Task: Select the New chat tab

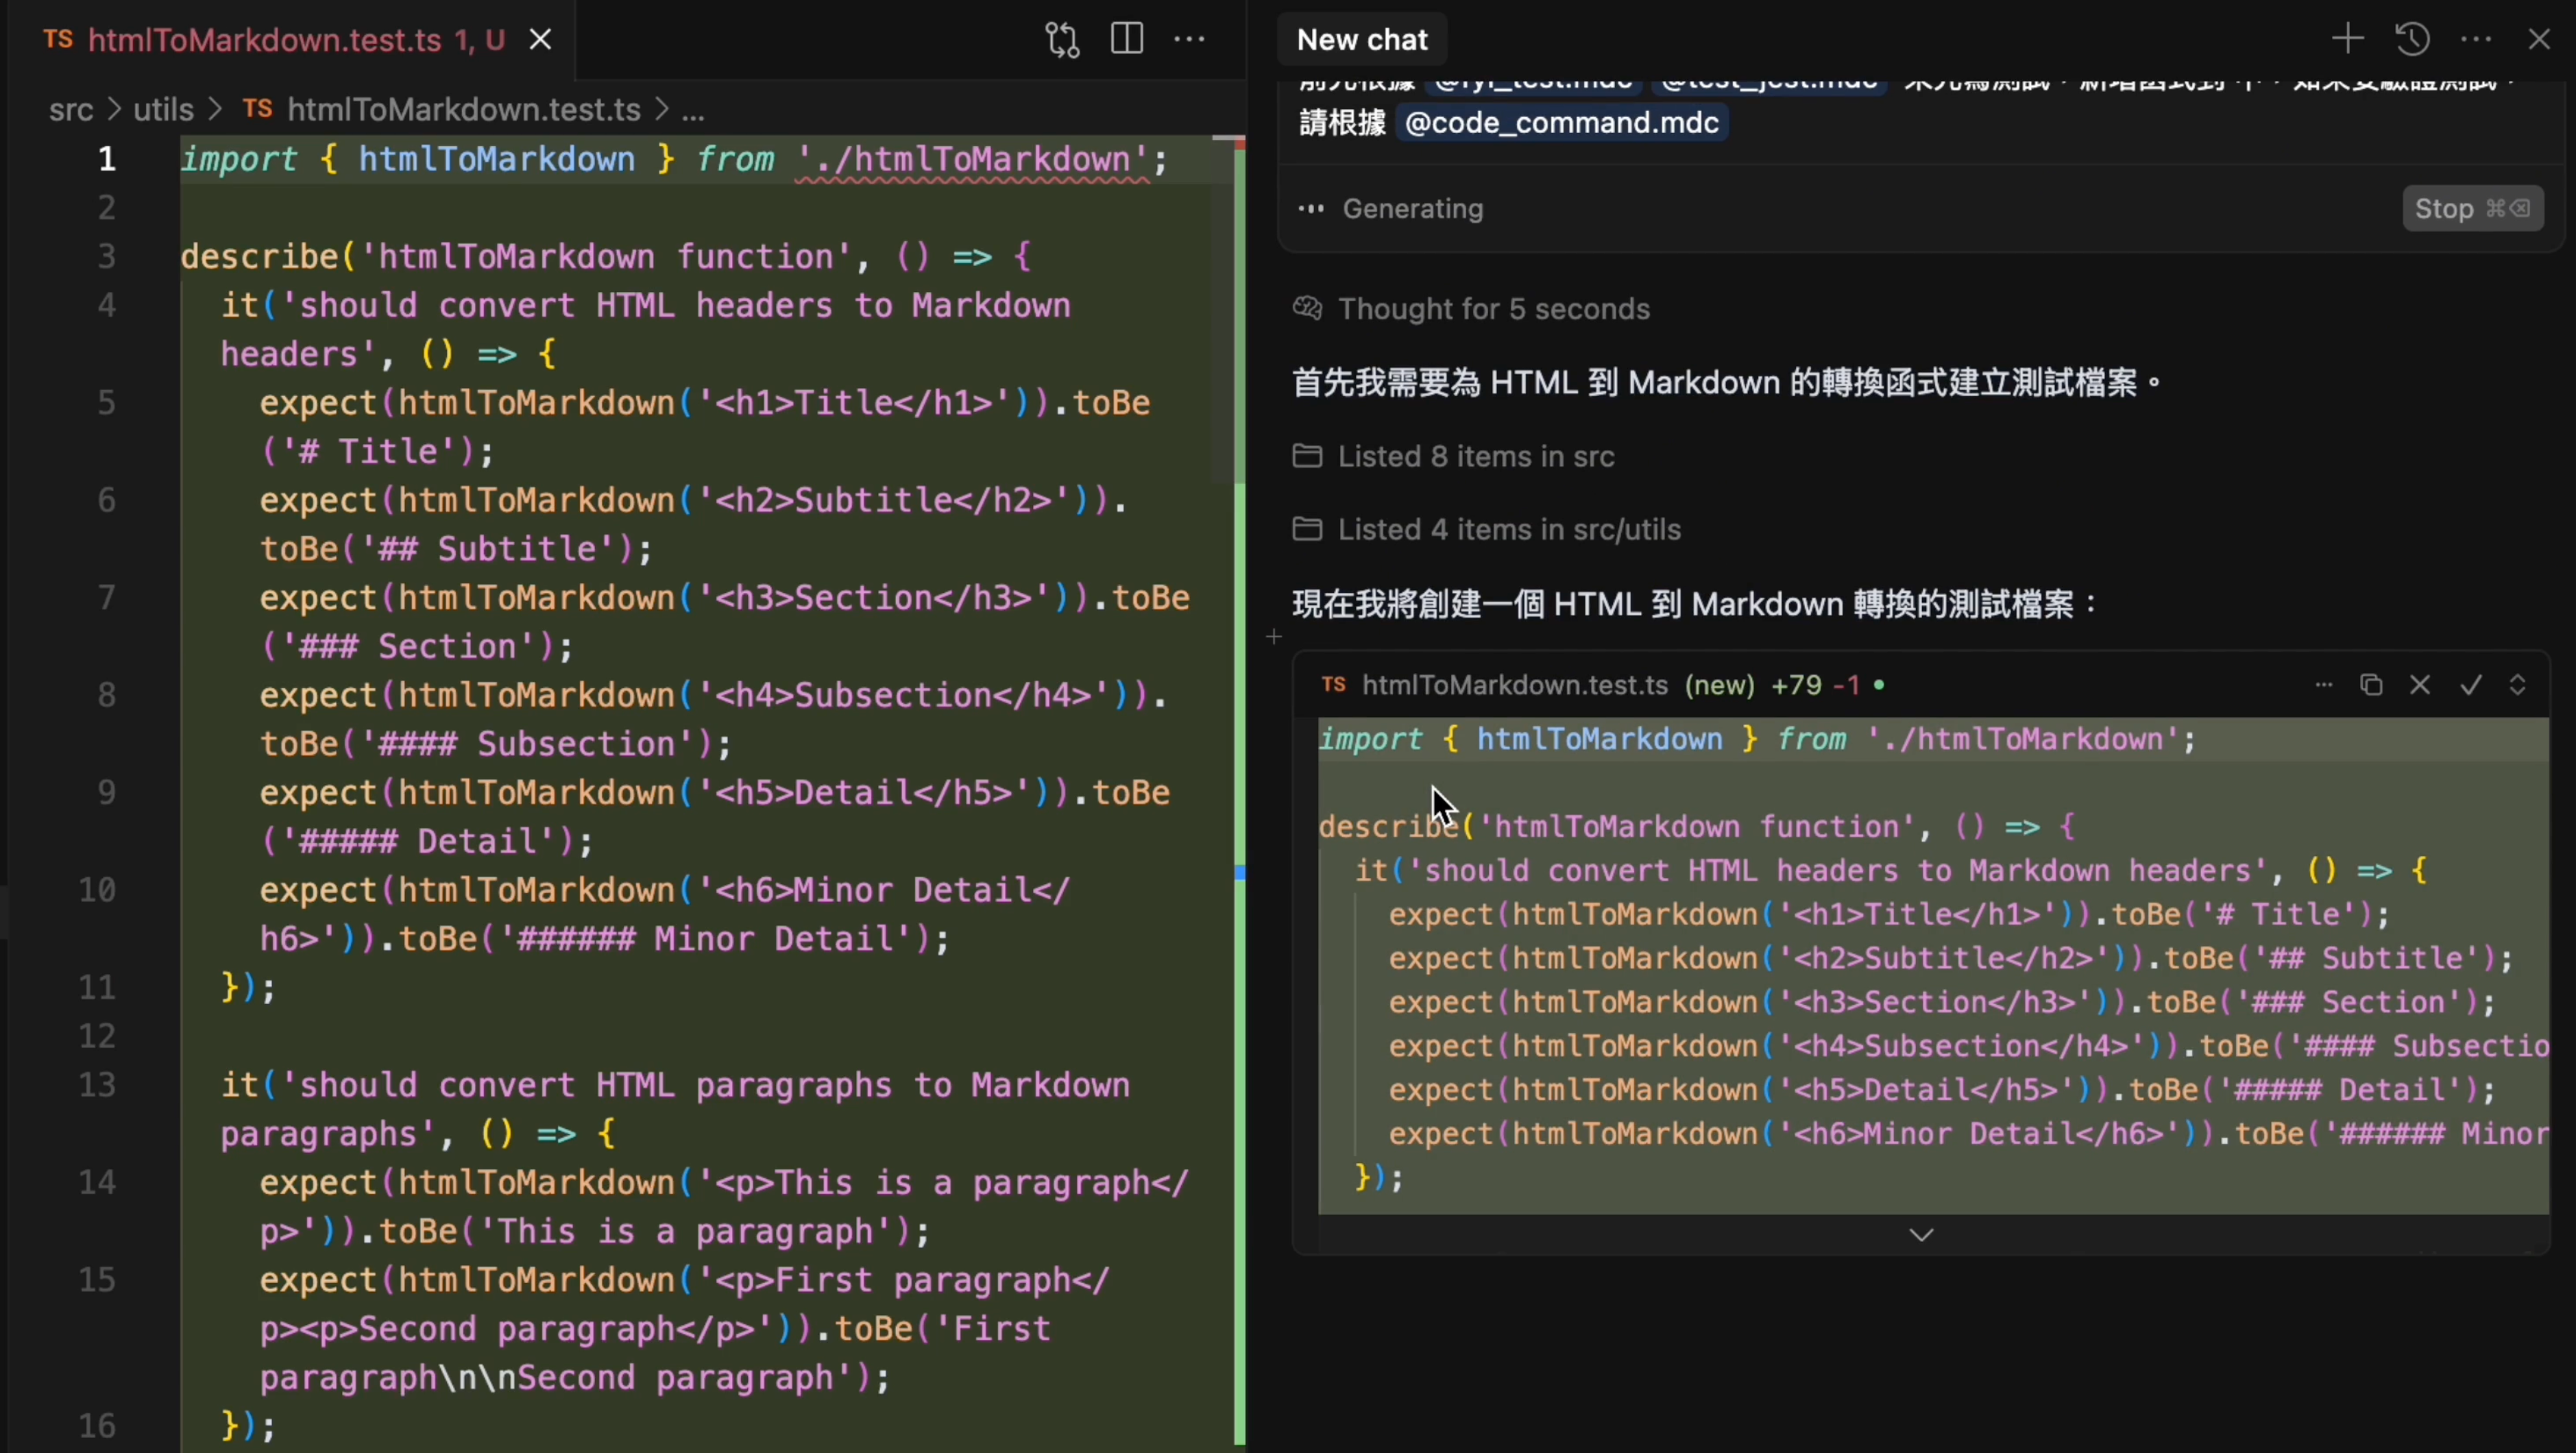Action: (x=1362, y=40)
